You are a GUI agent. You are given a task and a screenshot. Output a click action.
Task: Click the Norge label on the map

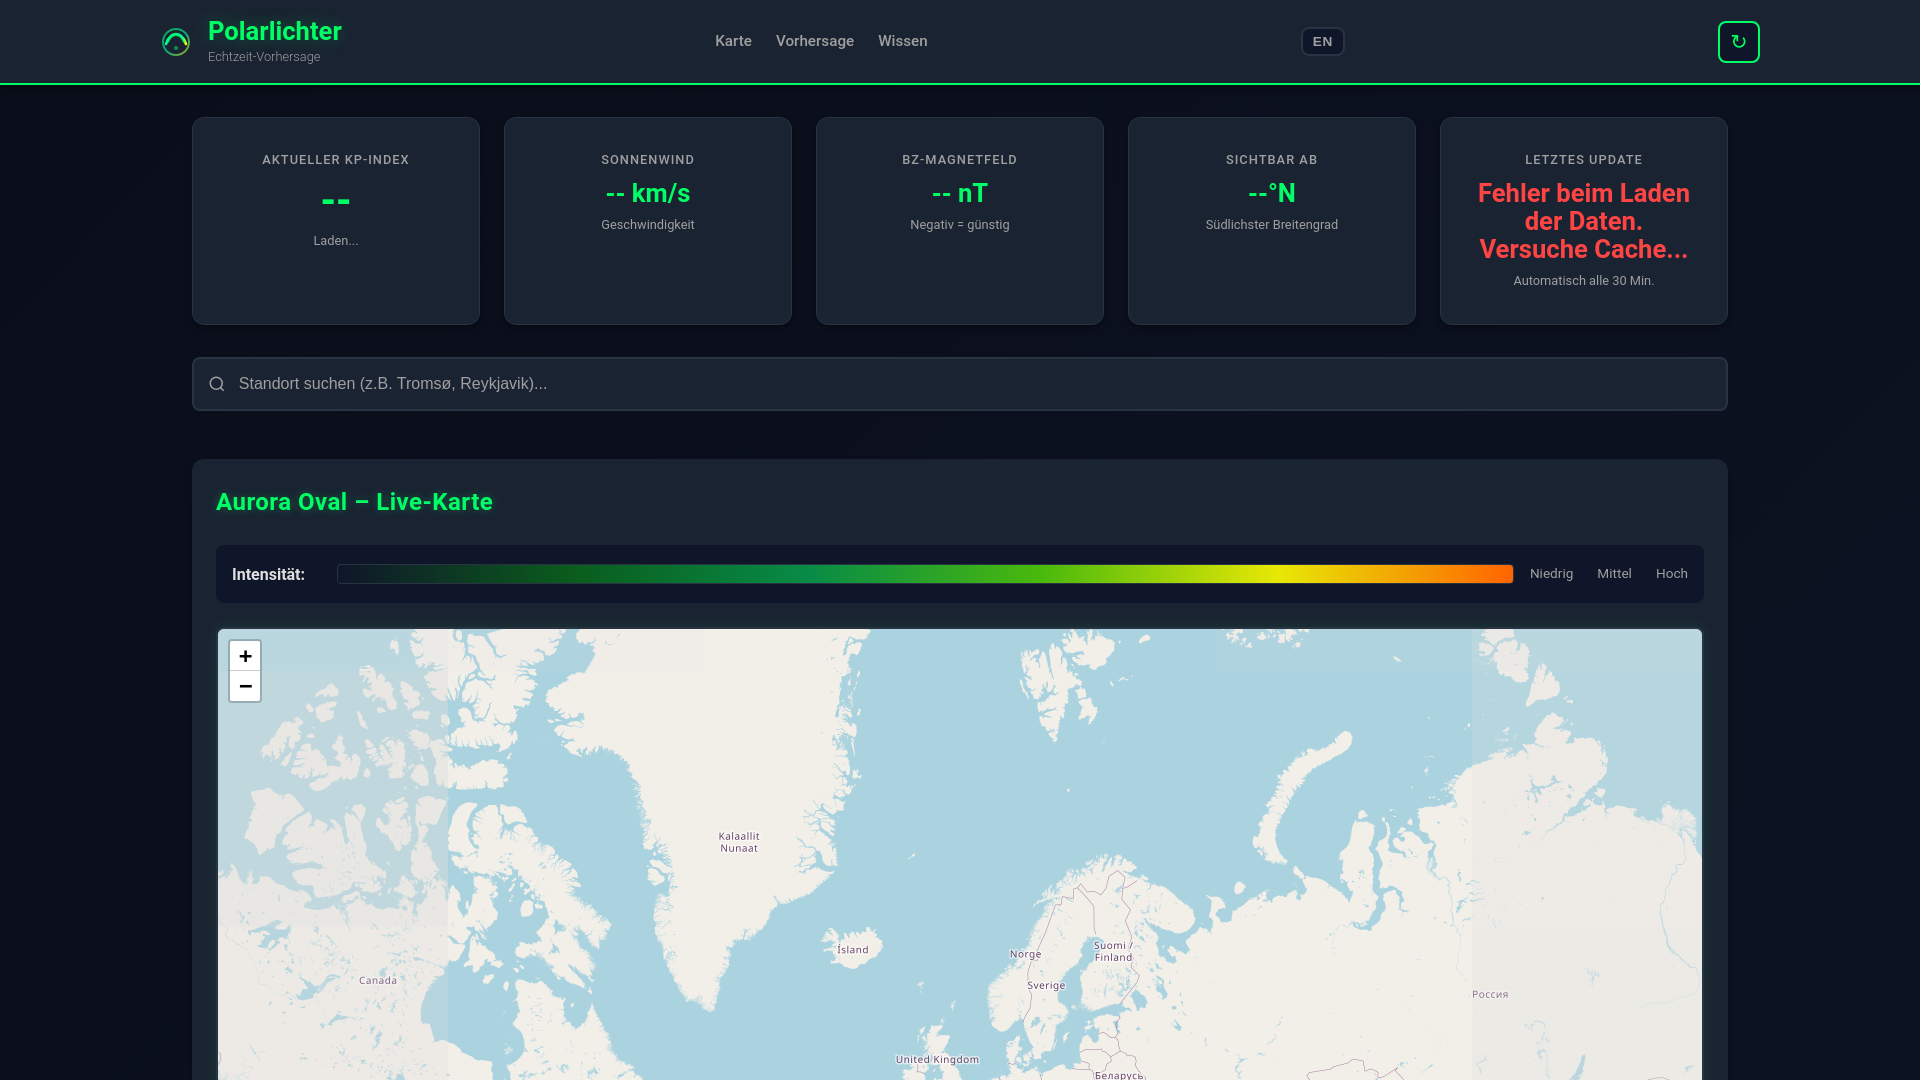[x=1025, y=954]
